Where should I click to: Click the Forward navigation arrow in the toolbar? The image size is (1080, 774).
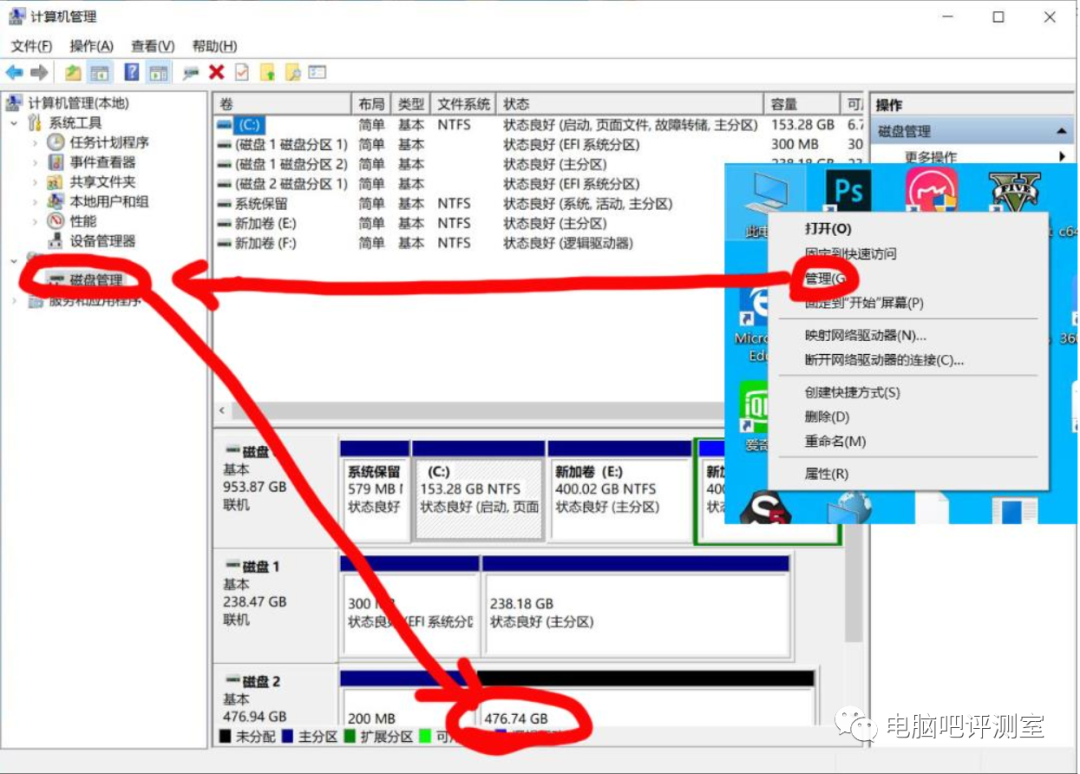[38, 72]
